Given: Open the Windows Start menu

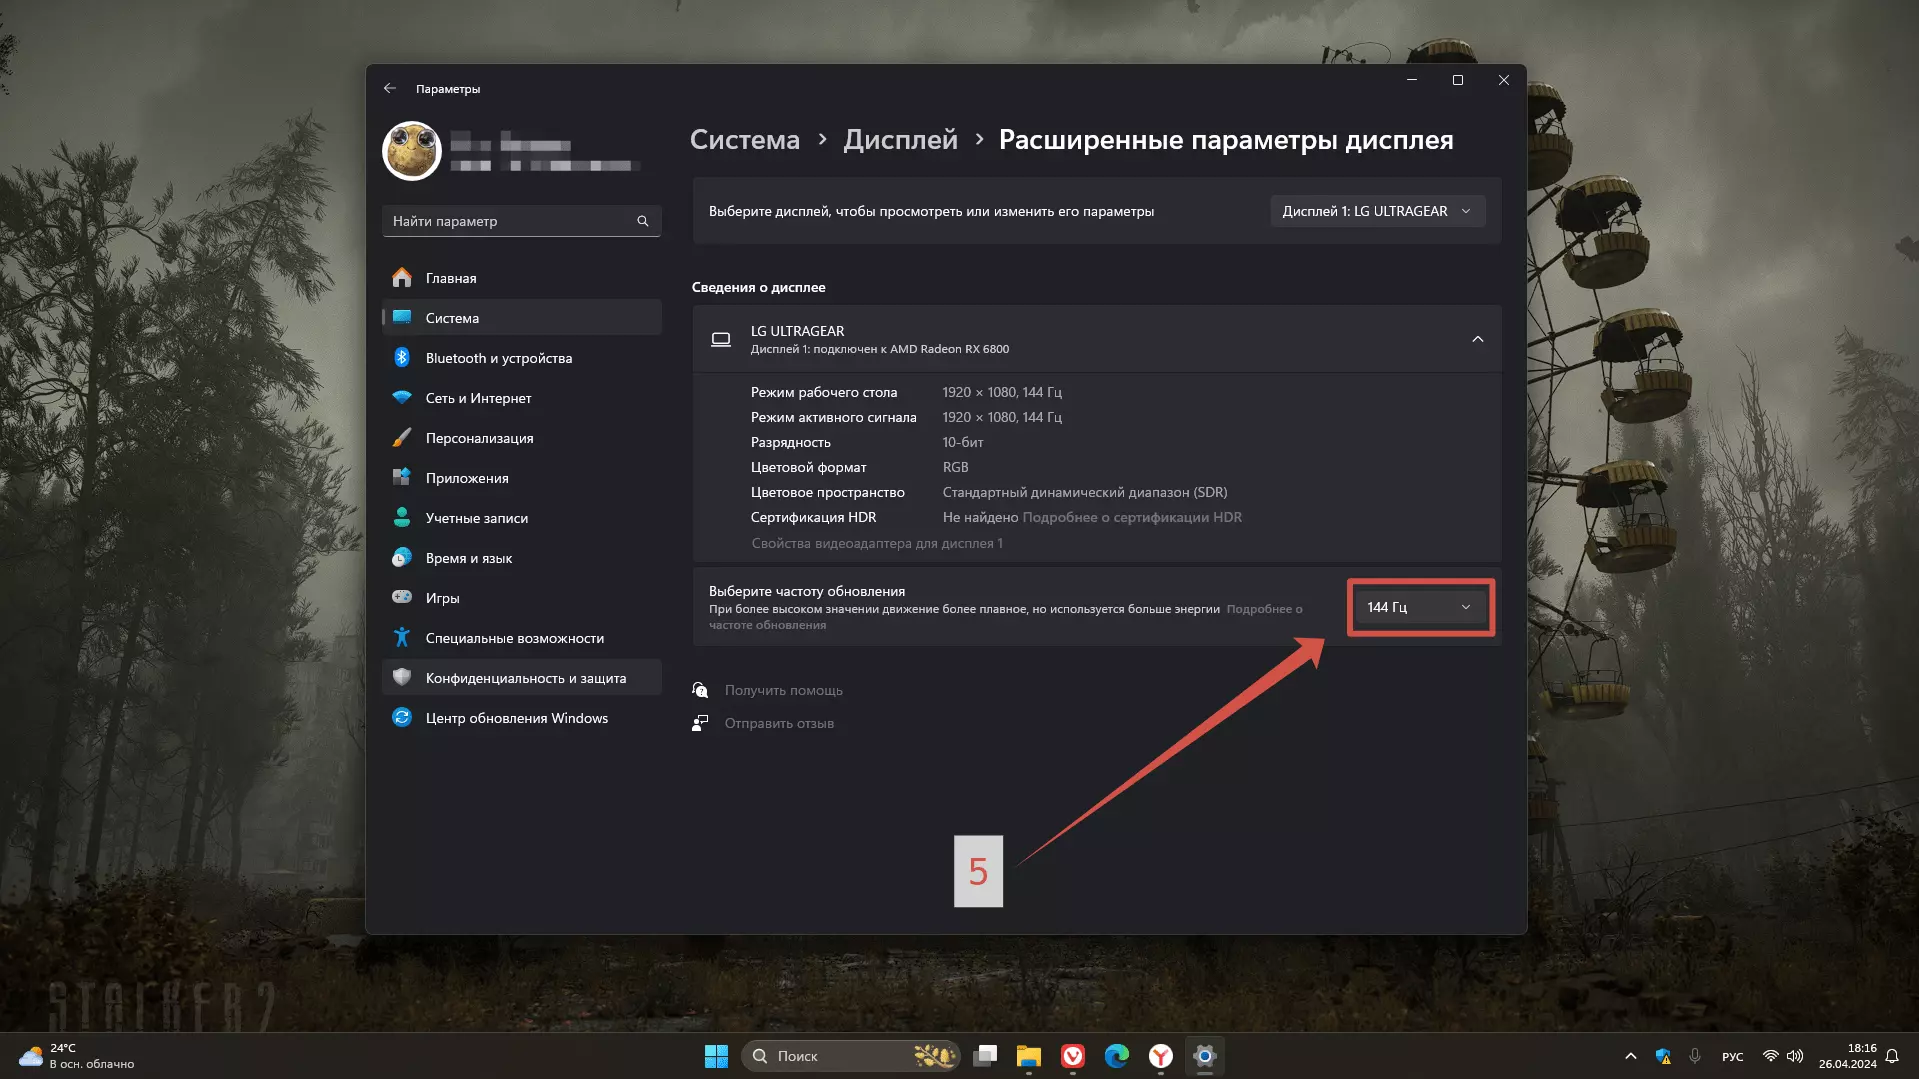Looking at the screenshot, I should (716, 1056).
